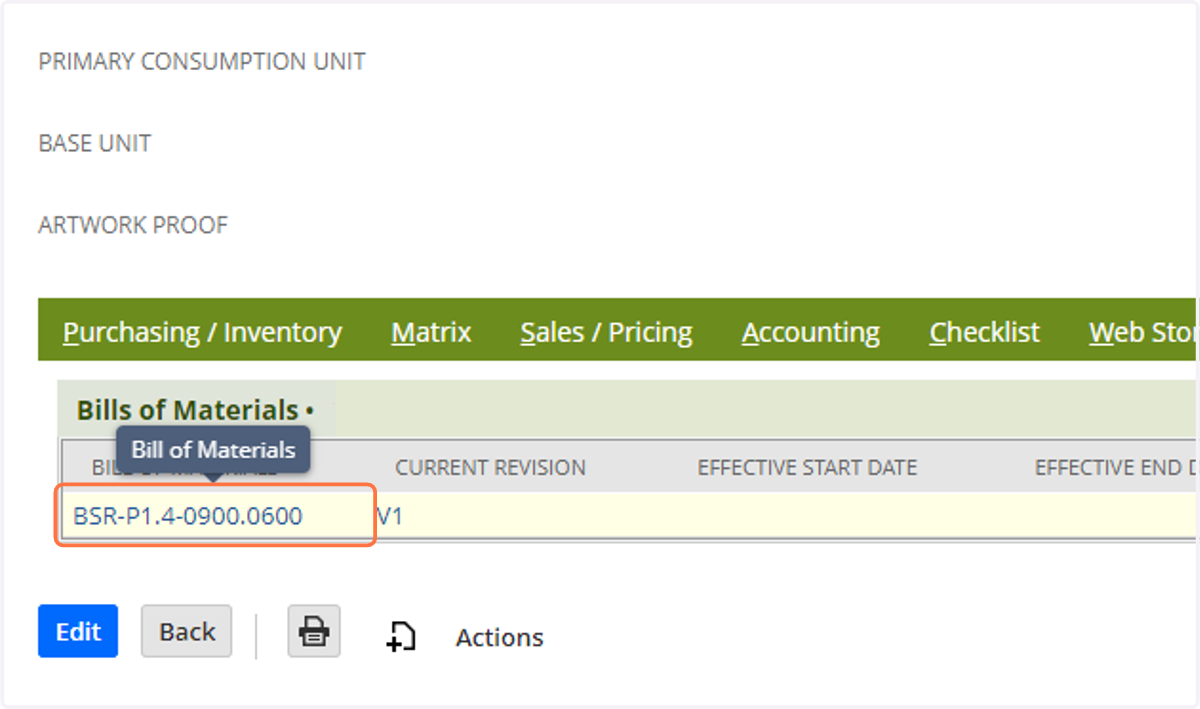Open the Purchasing / Inventory tab

[202, 333]
